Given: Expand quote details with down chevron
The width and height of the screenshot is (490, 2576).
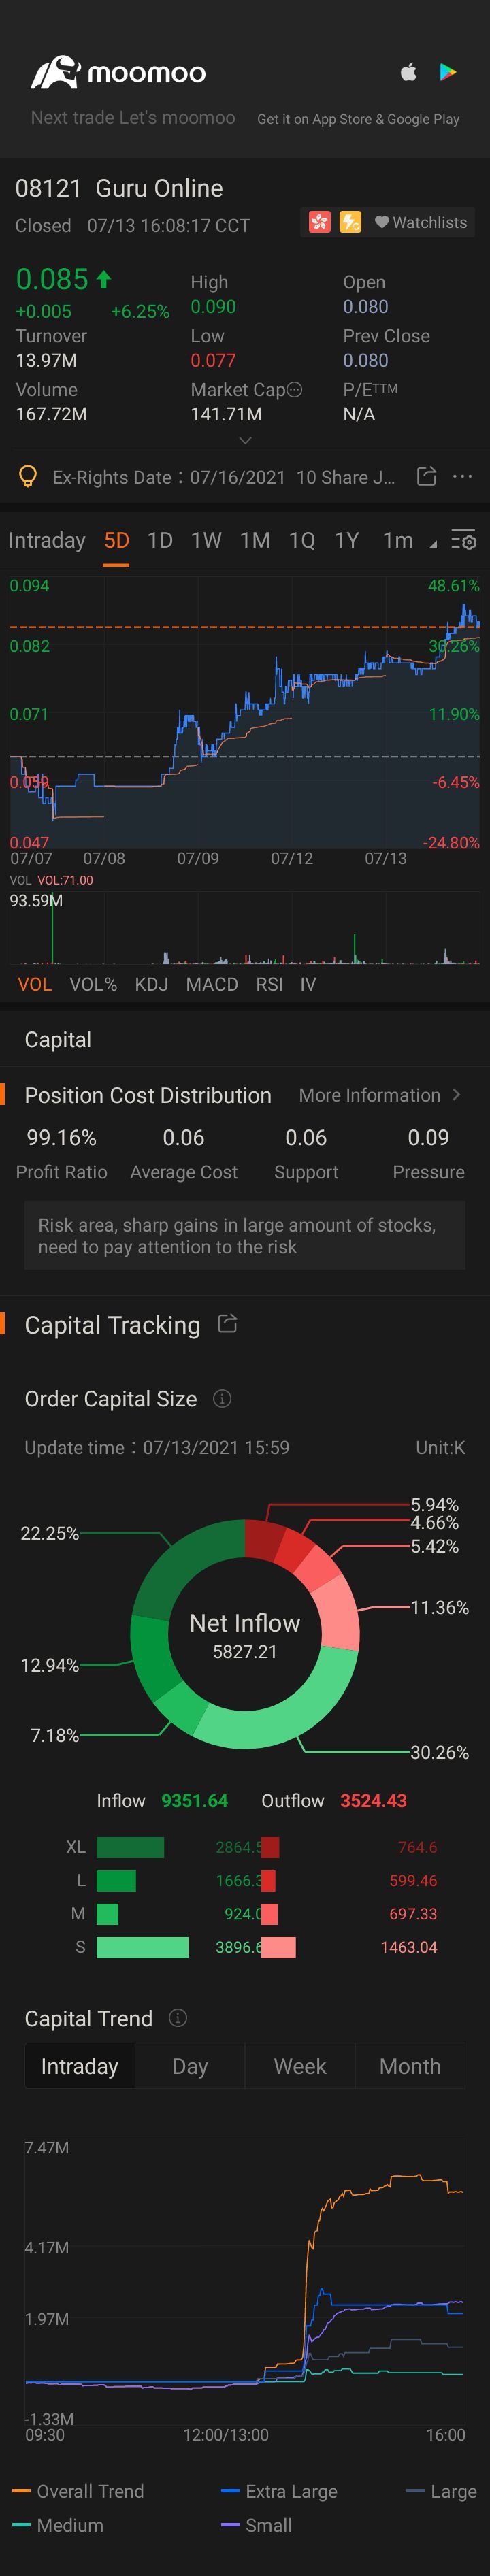Looking at the screenshot, I should (x=245, y=440).
